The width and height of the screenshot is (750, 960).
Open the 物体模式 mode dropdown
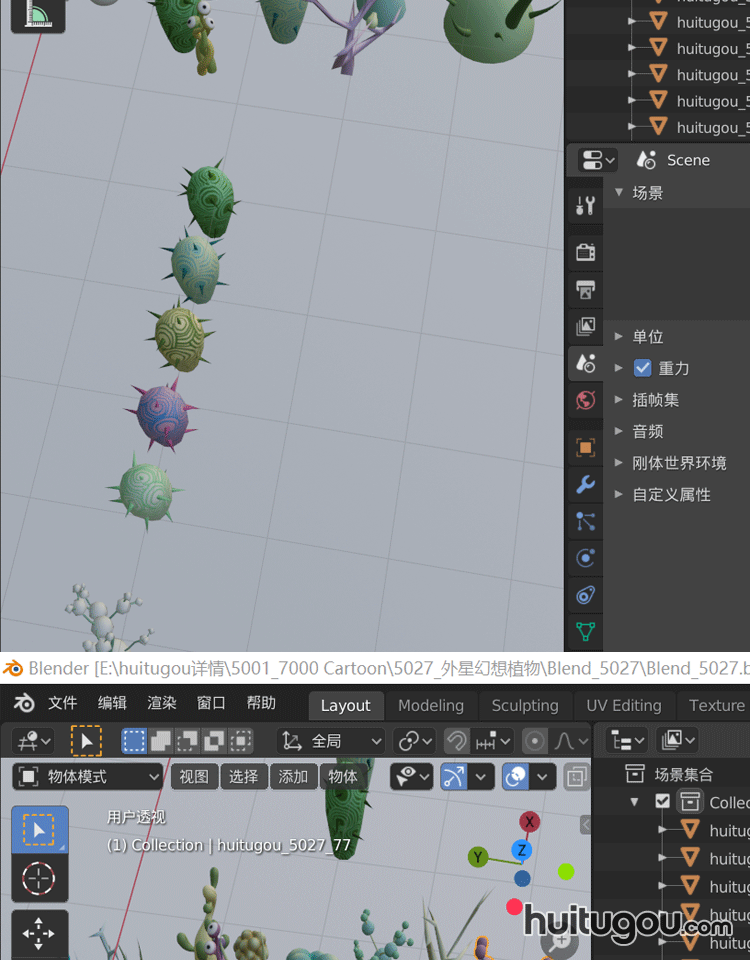coord(88,777)
